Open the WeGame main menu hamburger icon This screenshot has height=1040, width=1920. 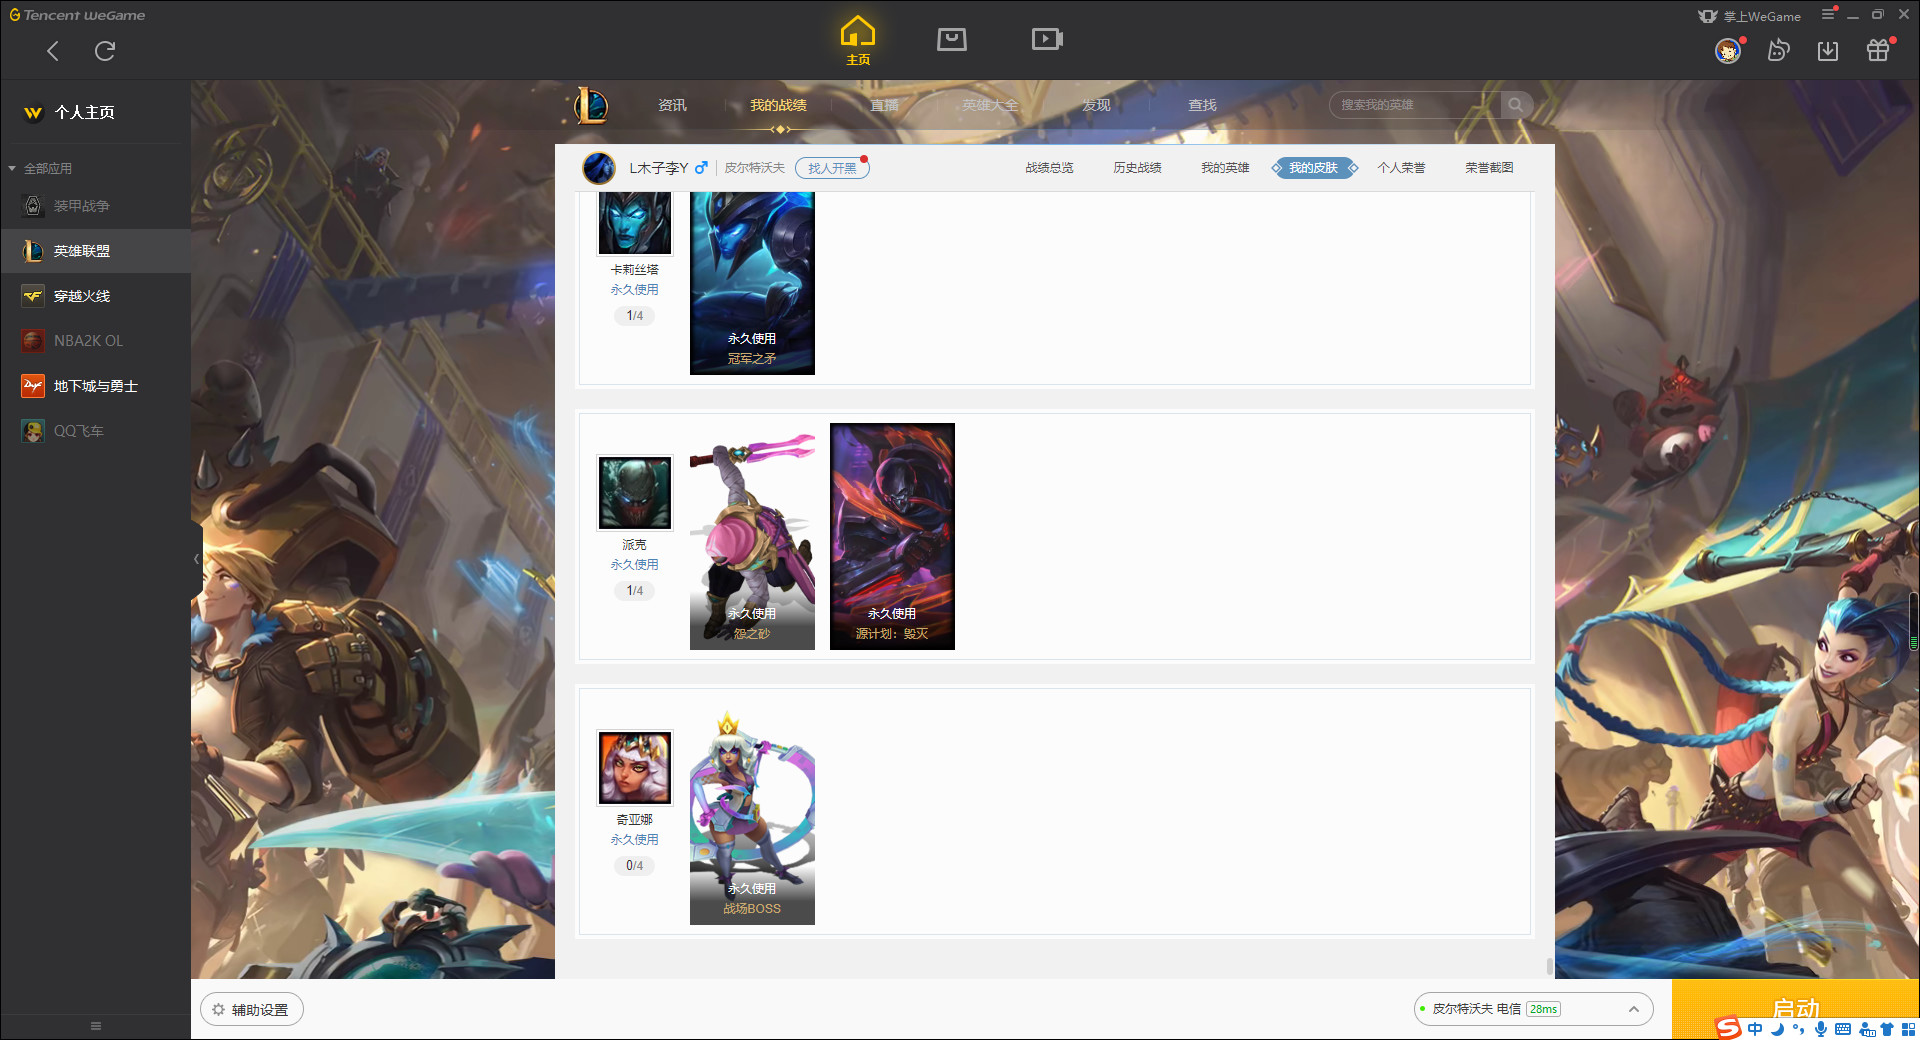click(1828, 15)
